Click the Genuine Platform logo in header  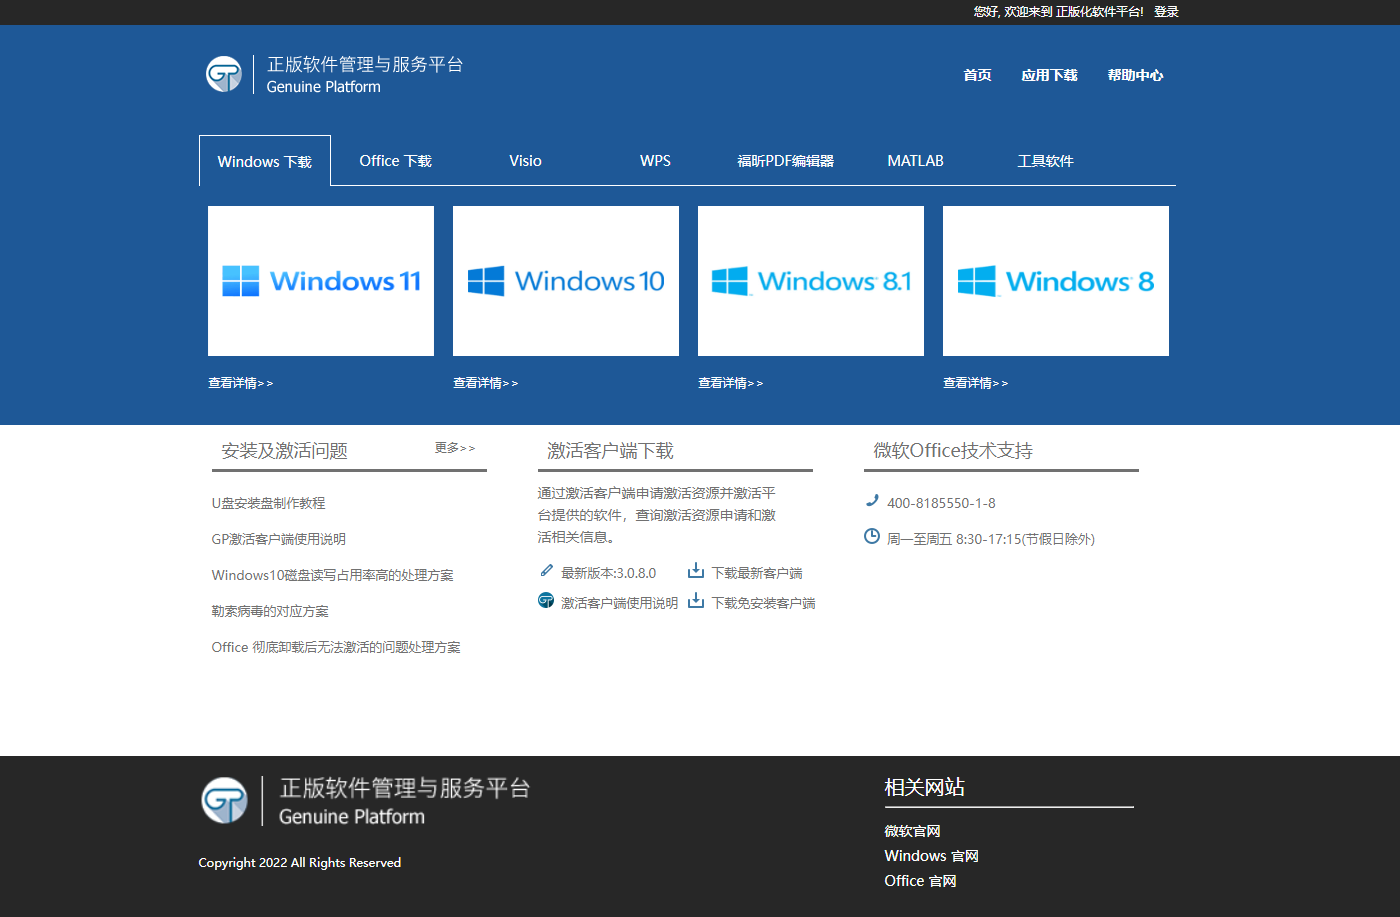click(224, 74)
